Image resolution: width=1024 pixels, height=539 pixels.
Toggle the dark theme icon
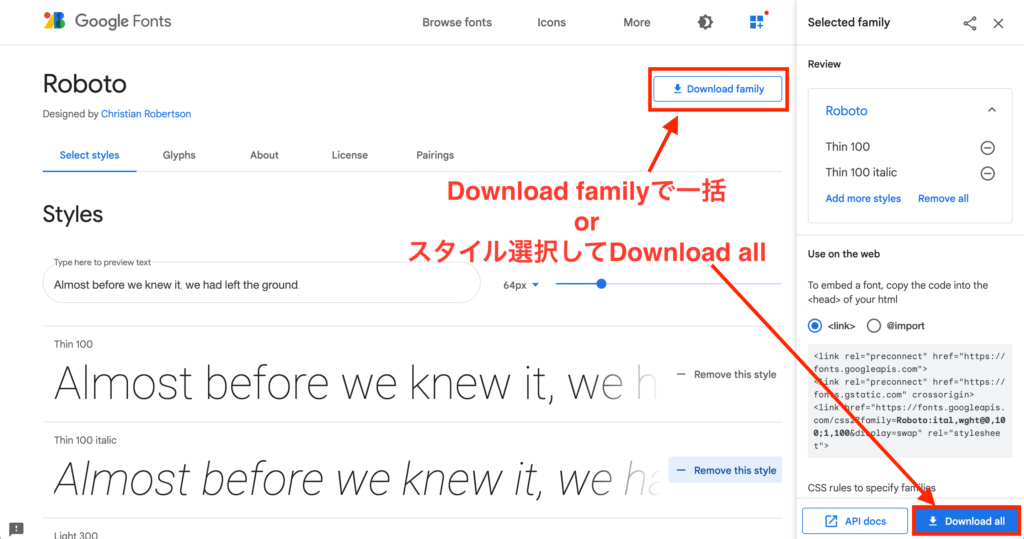click(705, 22)
